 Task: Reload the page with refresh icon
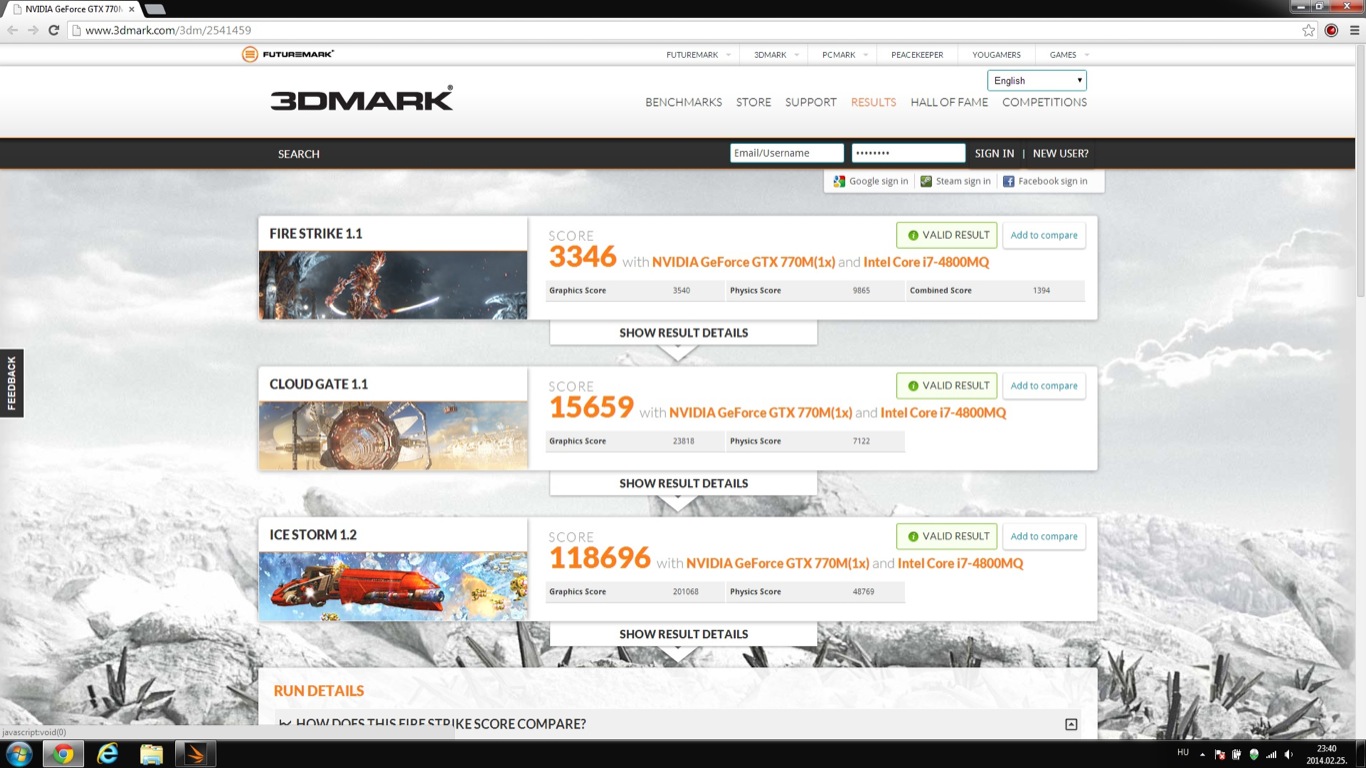pos(54,30)
